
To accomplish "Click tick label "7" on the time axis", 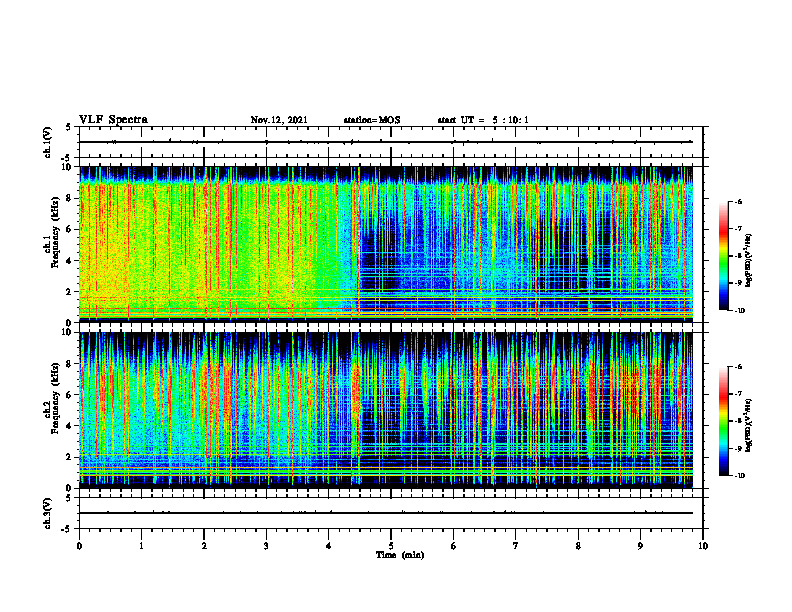I will click(x=516, y=546).
